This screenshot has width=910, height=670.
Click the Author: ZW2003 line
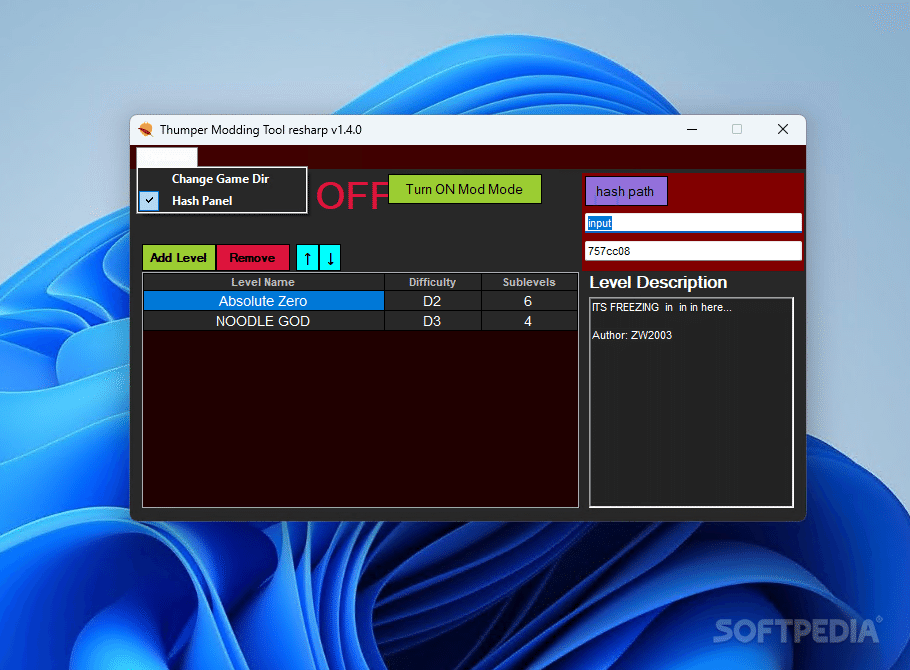click(631, 335)
